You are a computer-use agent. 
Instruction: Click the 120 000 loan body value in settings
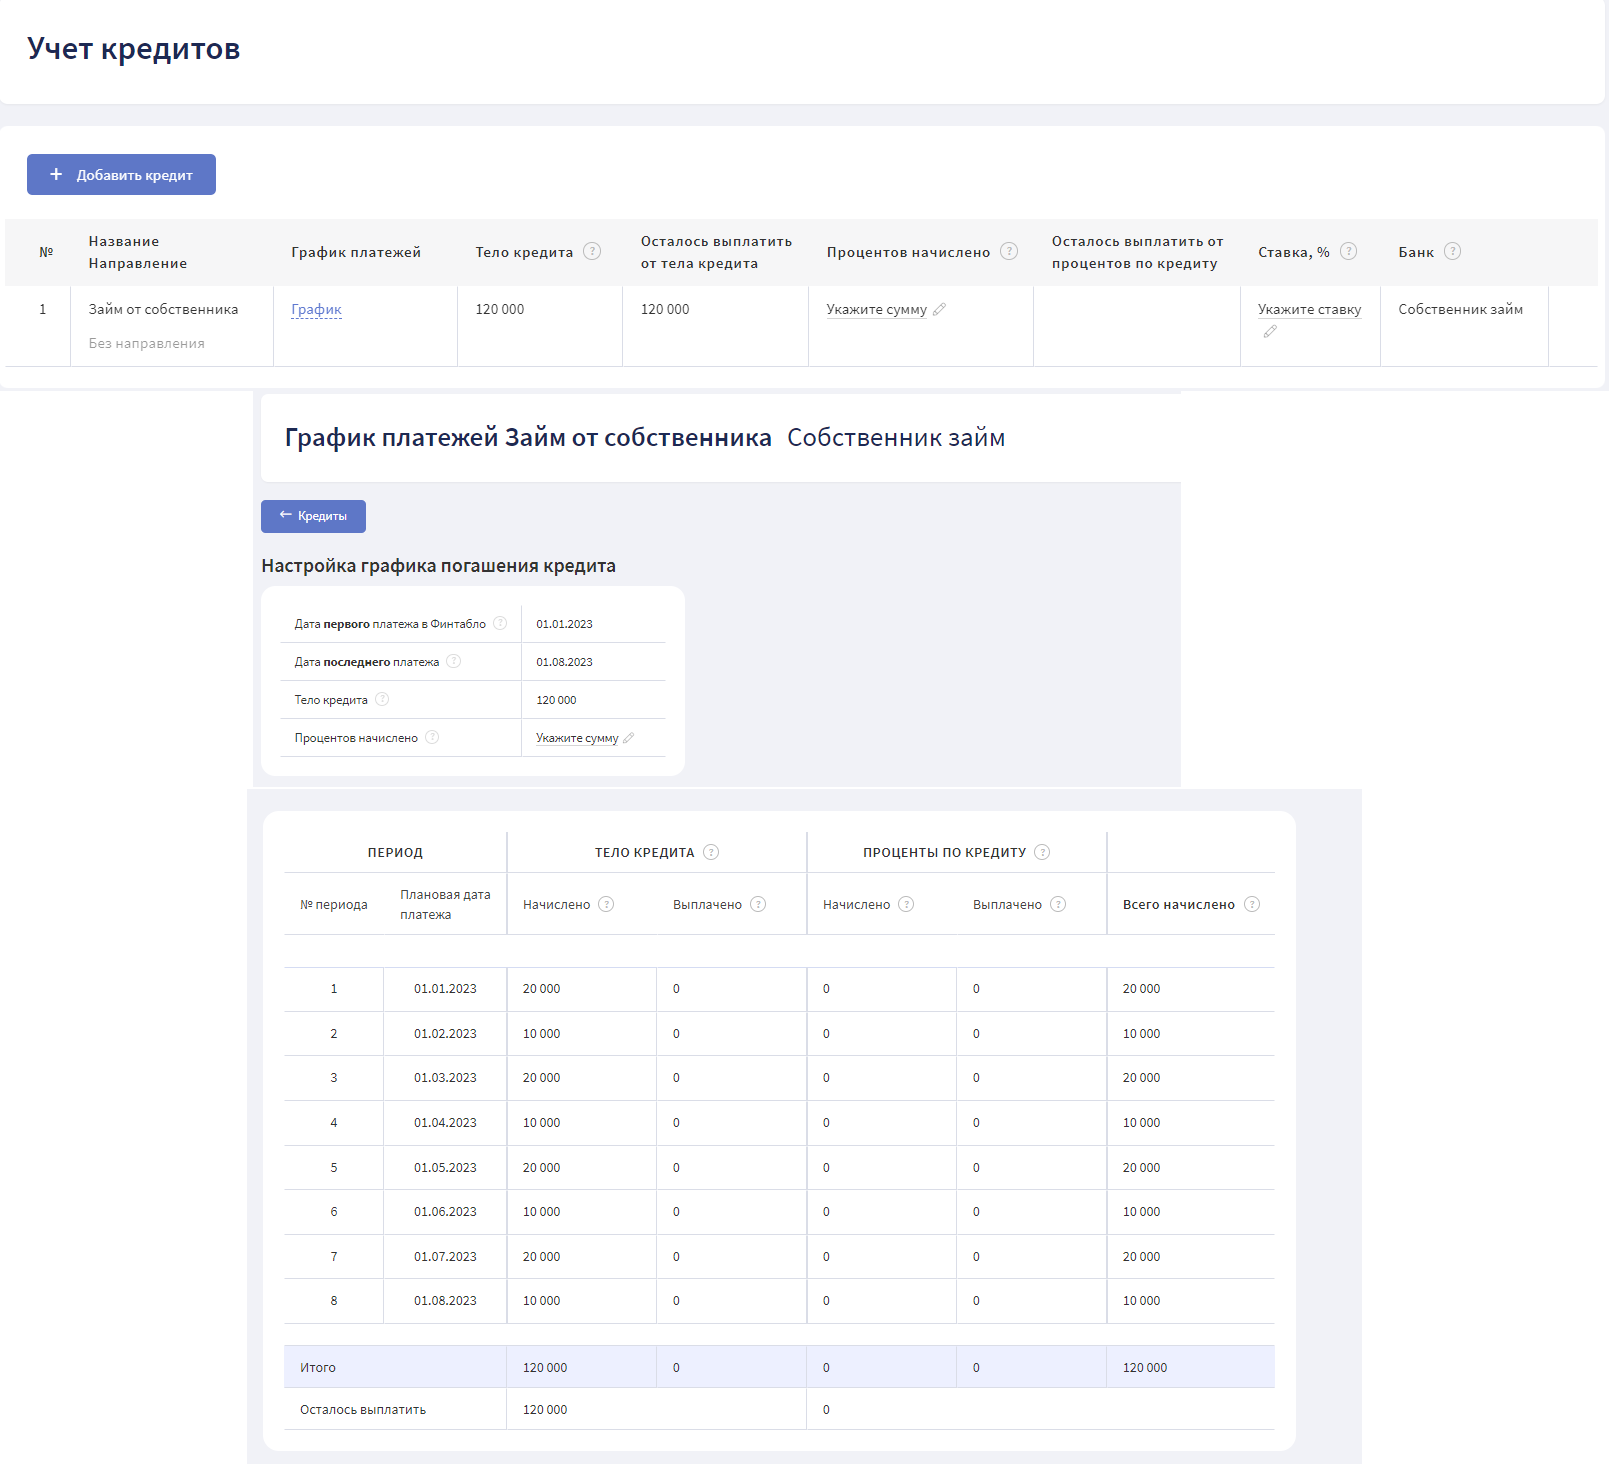[556, 700]
